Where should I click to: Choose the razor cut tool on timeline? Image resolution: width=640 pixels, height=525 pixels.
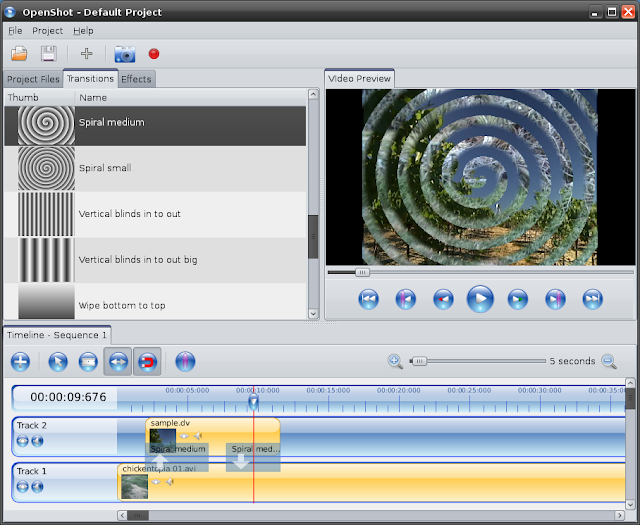click(88, 362)
